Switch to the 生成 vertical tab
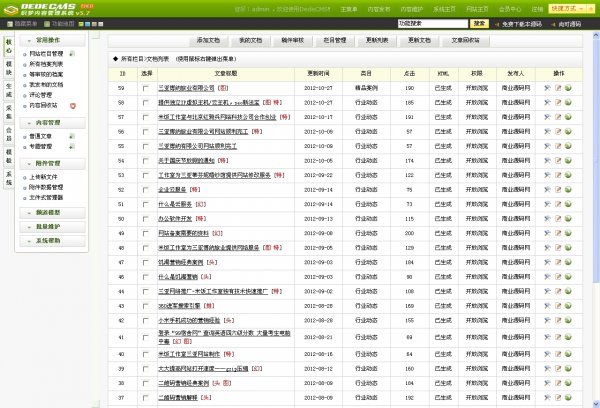The height and width of the screenshot is (408, 600). 9,90
